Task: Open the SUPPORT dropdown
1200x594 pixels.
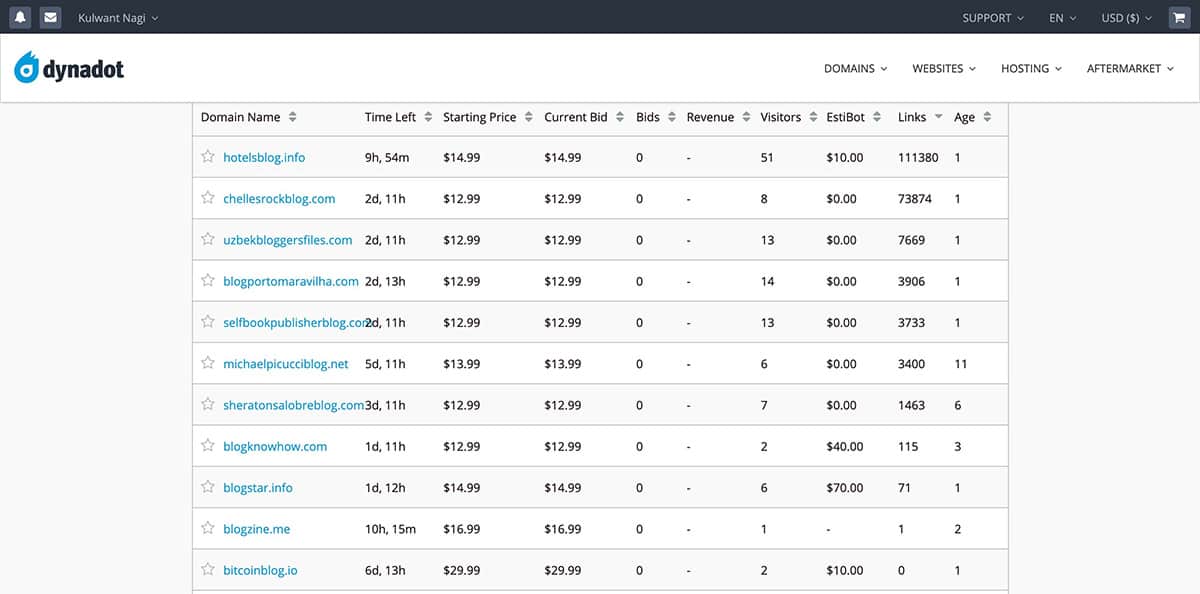Action: click(993, 18)
